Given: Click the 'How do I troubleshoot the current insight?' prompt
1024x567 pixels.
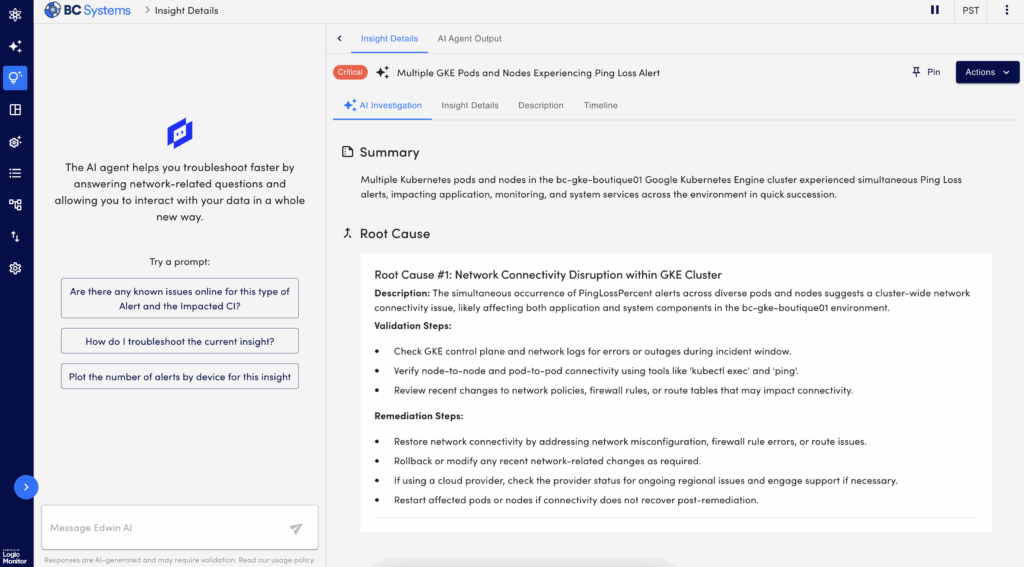Looking at the screenshot, I should coord(180,341).
